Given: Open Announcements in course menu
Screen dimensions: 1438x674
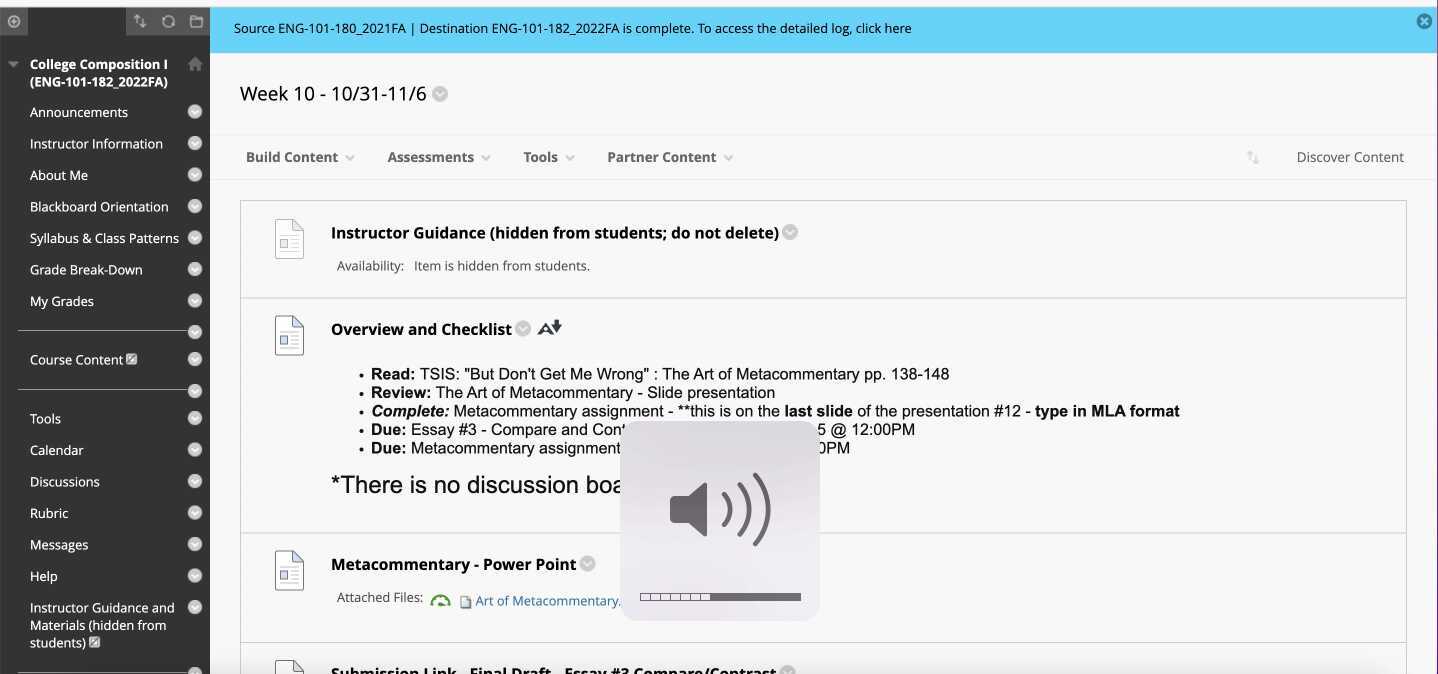Looking at the screenshot, I should (79, 112).
